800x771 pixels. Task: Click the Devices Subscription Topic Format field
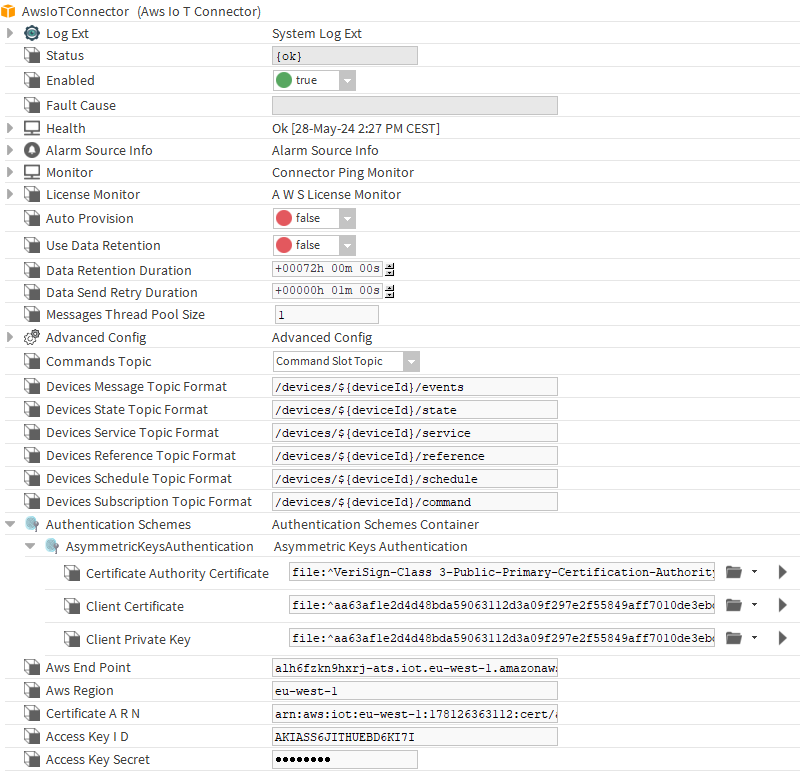(x=415, y=502)
